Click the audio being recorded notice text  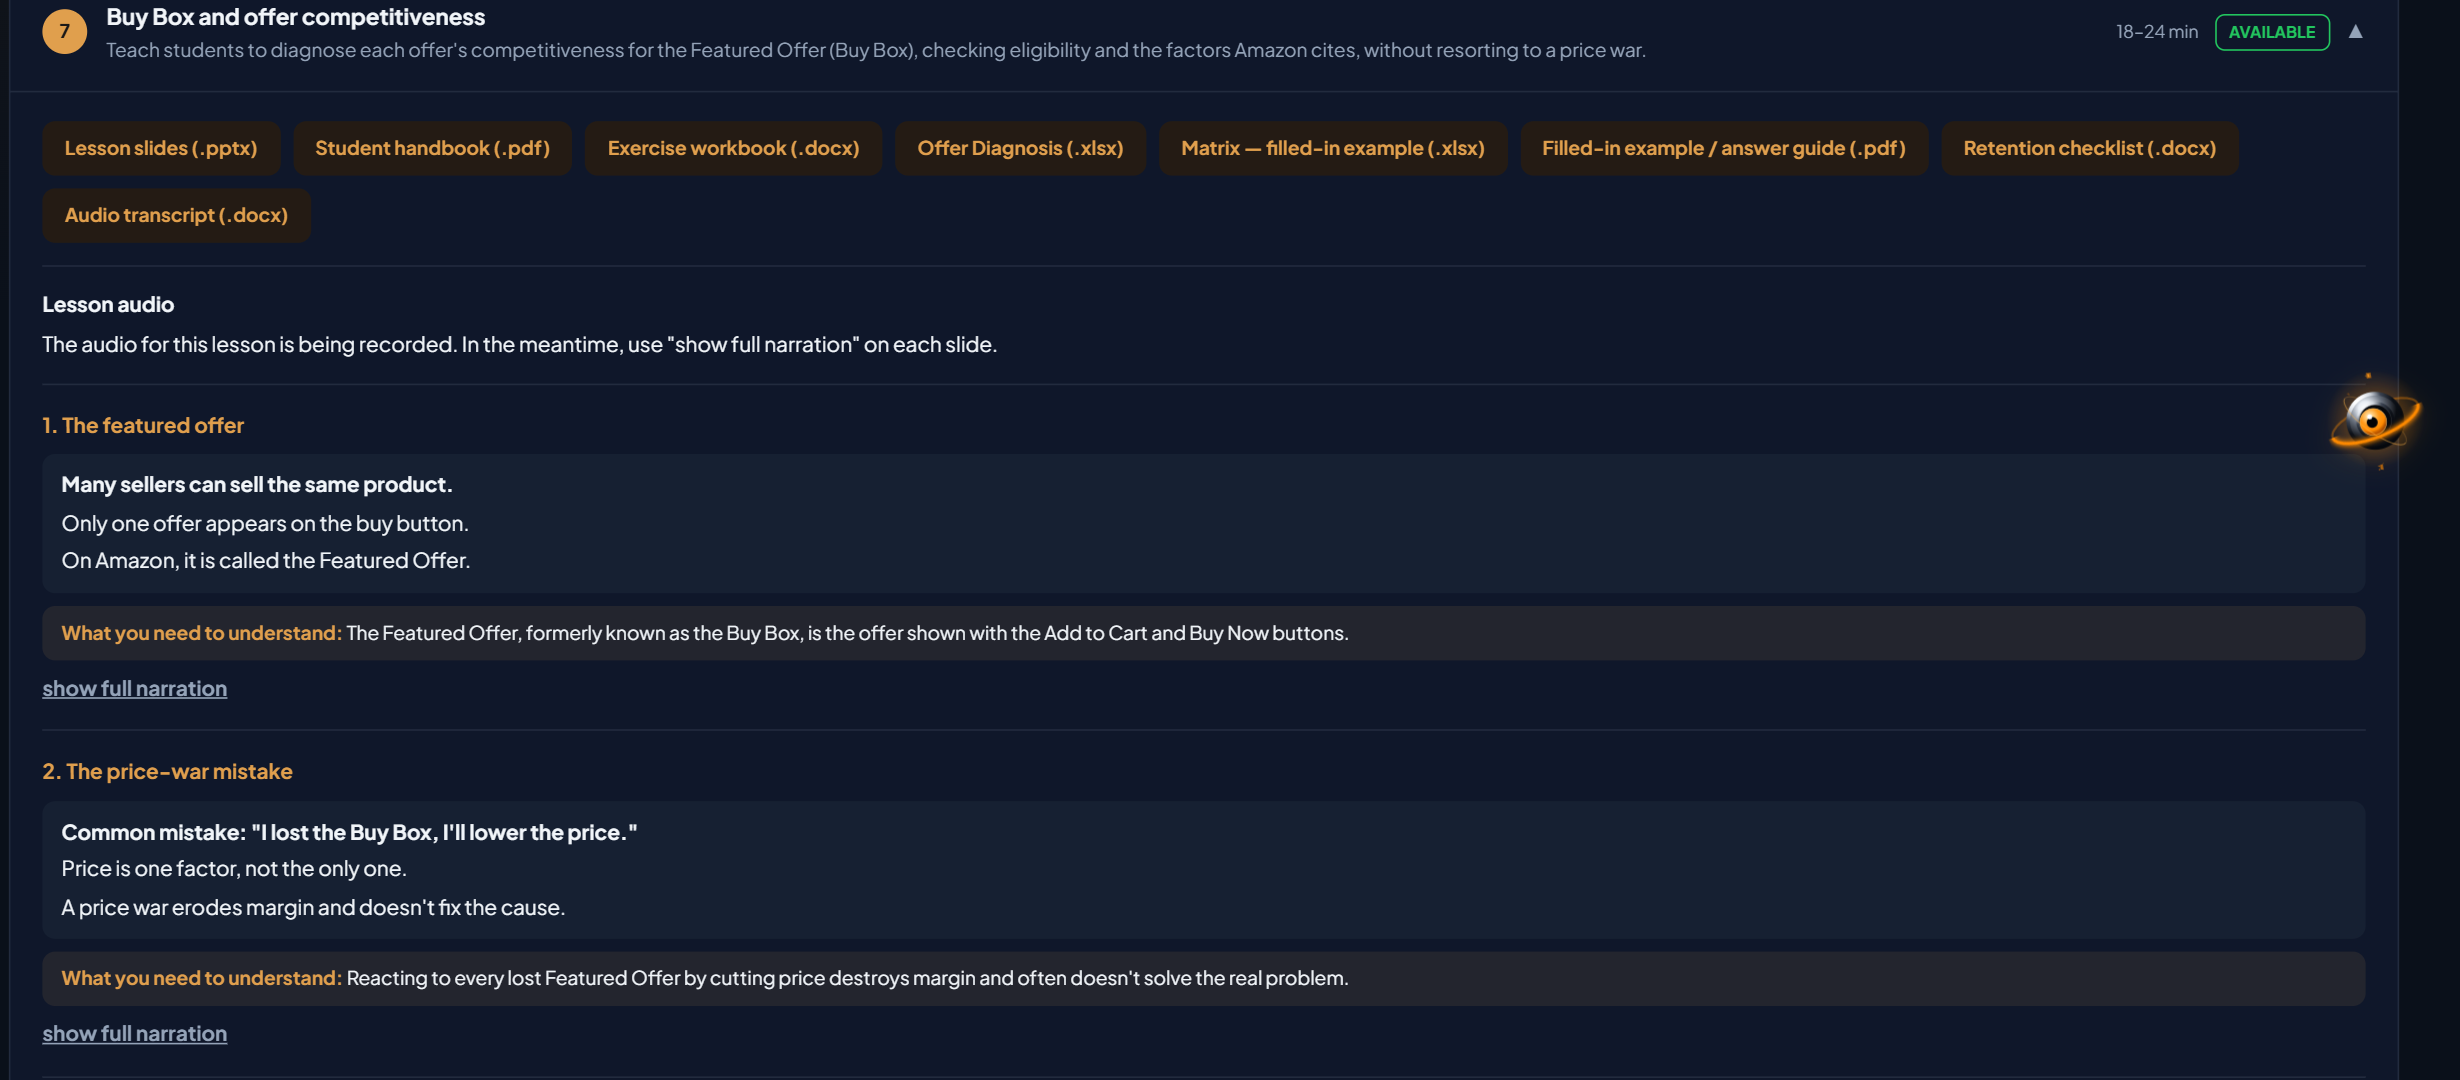519,344
